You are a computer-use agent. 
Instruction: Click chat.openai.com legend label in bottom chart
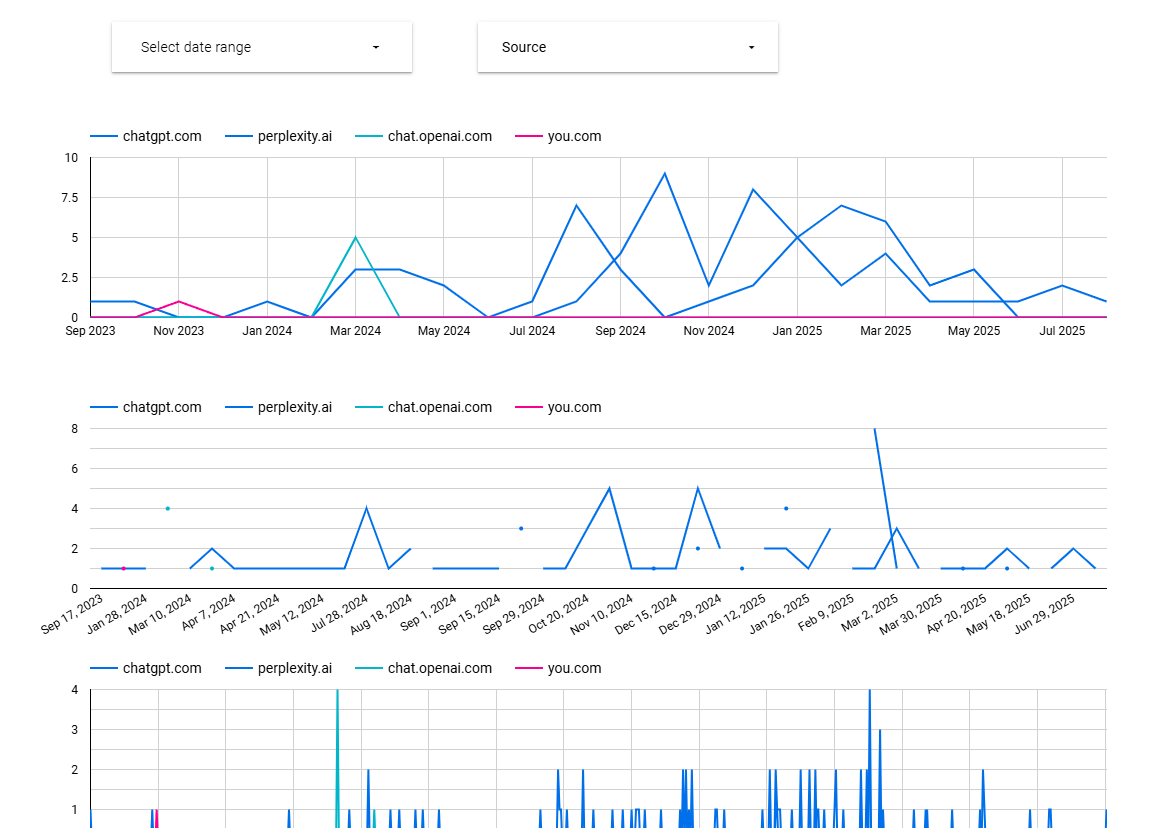pyautogui.click(x=439, y=669)
